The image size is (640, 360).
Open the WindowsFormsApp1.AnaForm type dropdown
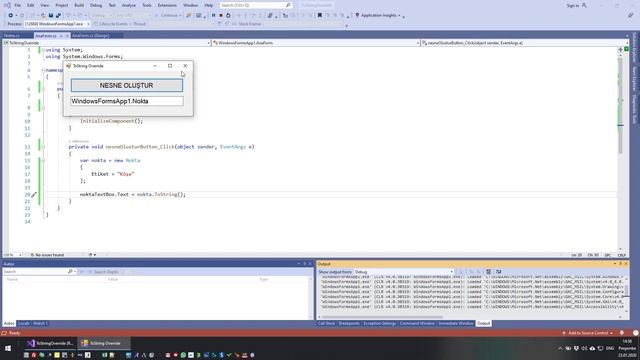click(x=316, y=42)
